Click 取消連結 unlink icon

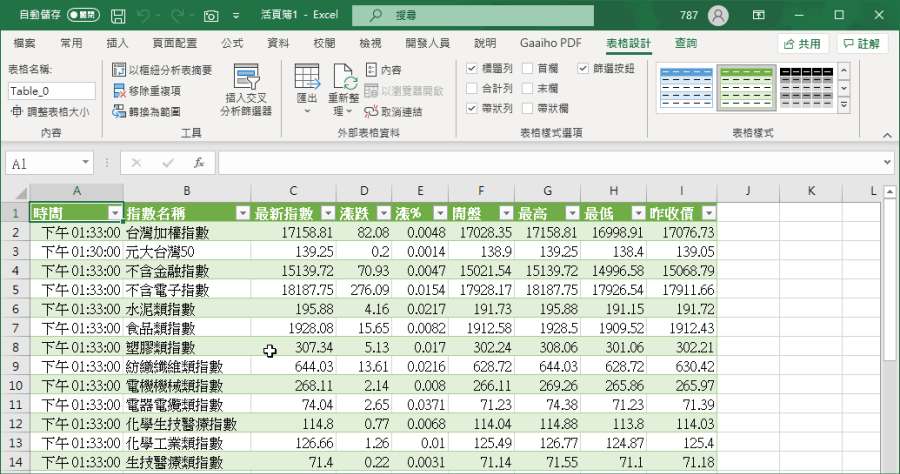click(371, 112)
